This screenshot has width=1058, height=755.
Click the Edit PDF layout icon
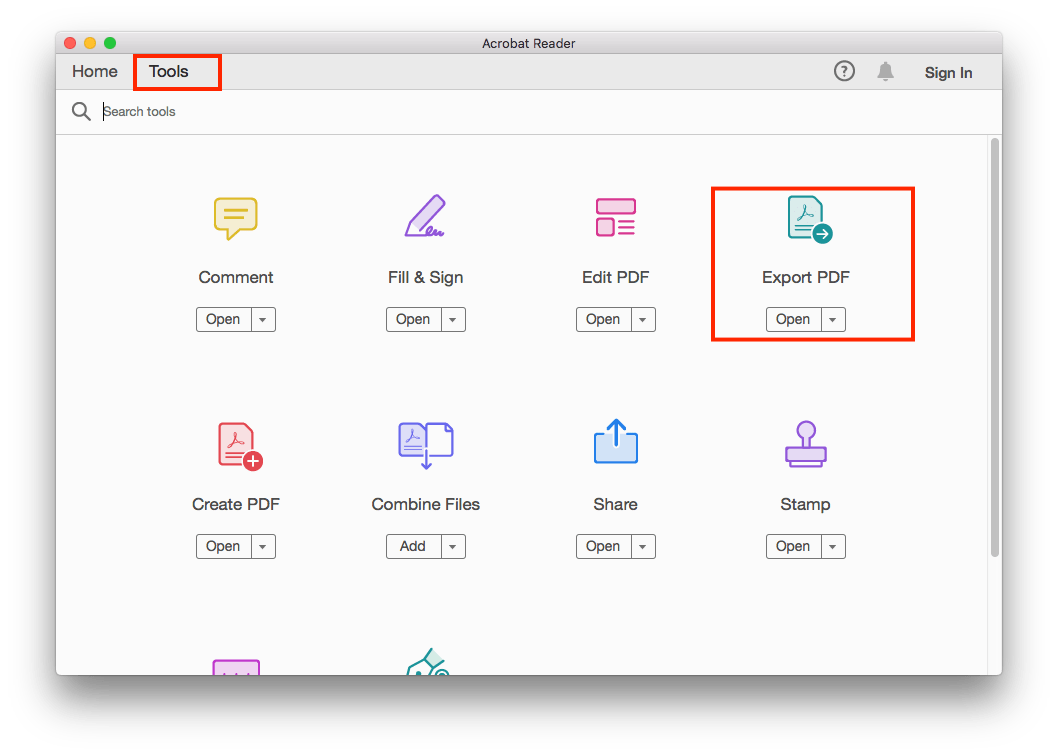[x=615, y=217]
